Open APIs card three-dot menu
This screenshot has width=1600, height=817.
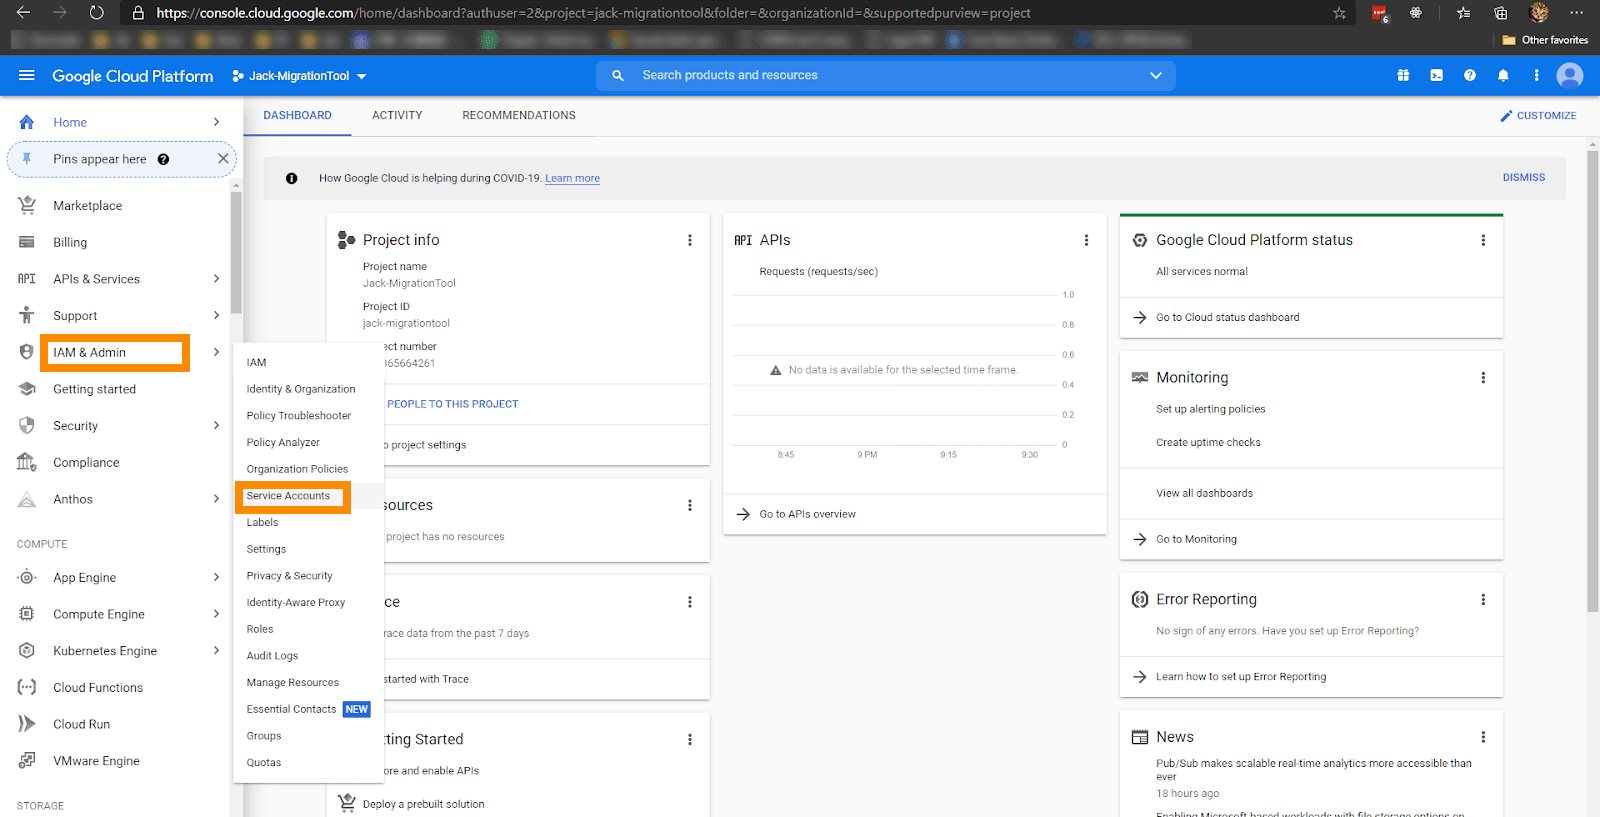[x=1086, y=241]
